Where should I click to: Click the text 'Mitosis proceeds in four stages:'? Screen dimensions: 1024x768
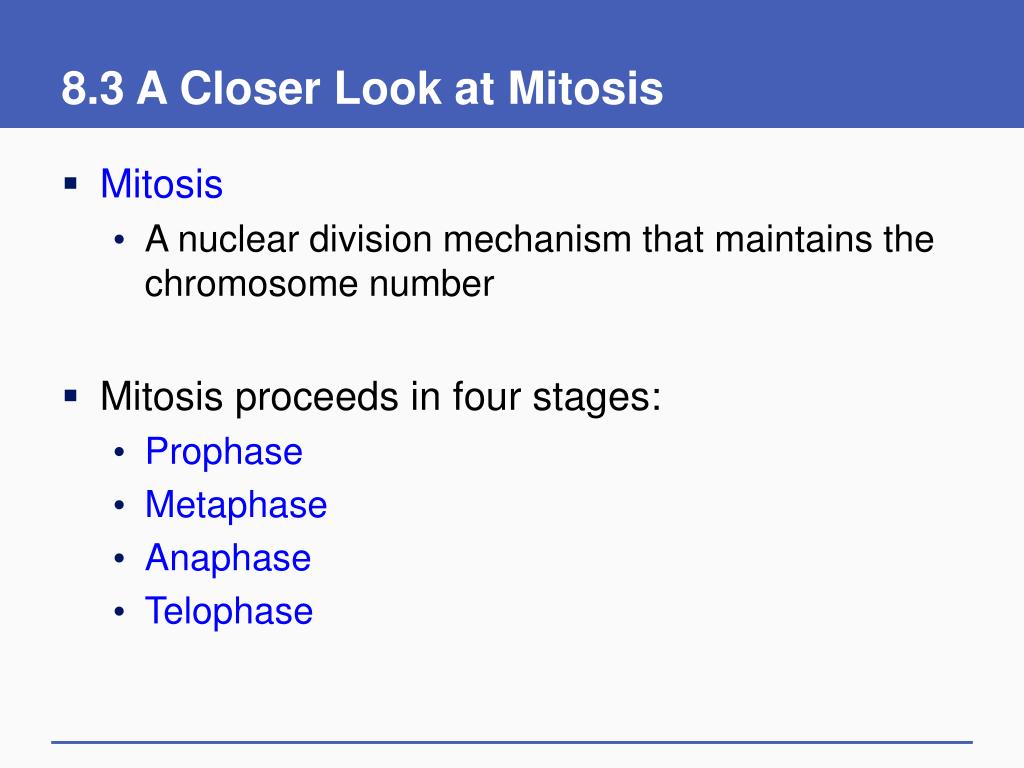381,397
